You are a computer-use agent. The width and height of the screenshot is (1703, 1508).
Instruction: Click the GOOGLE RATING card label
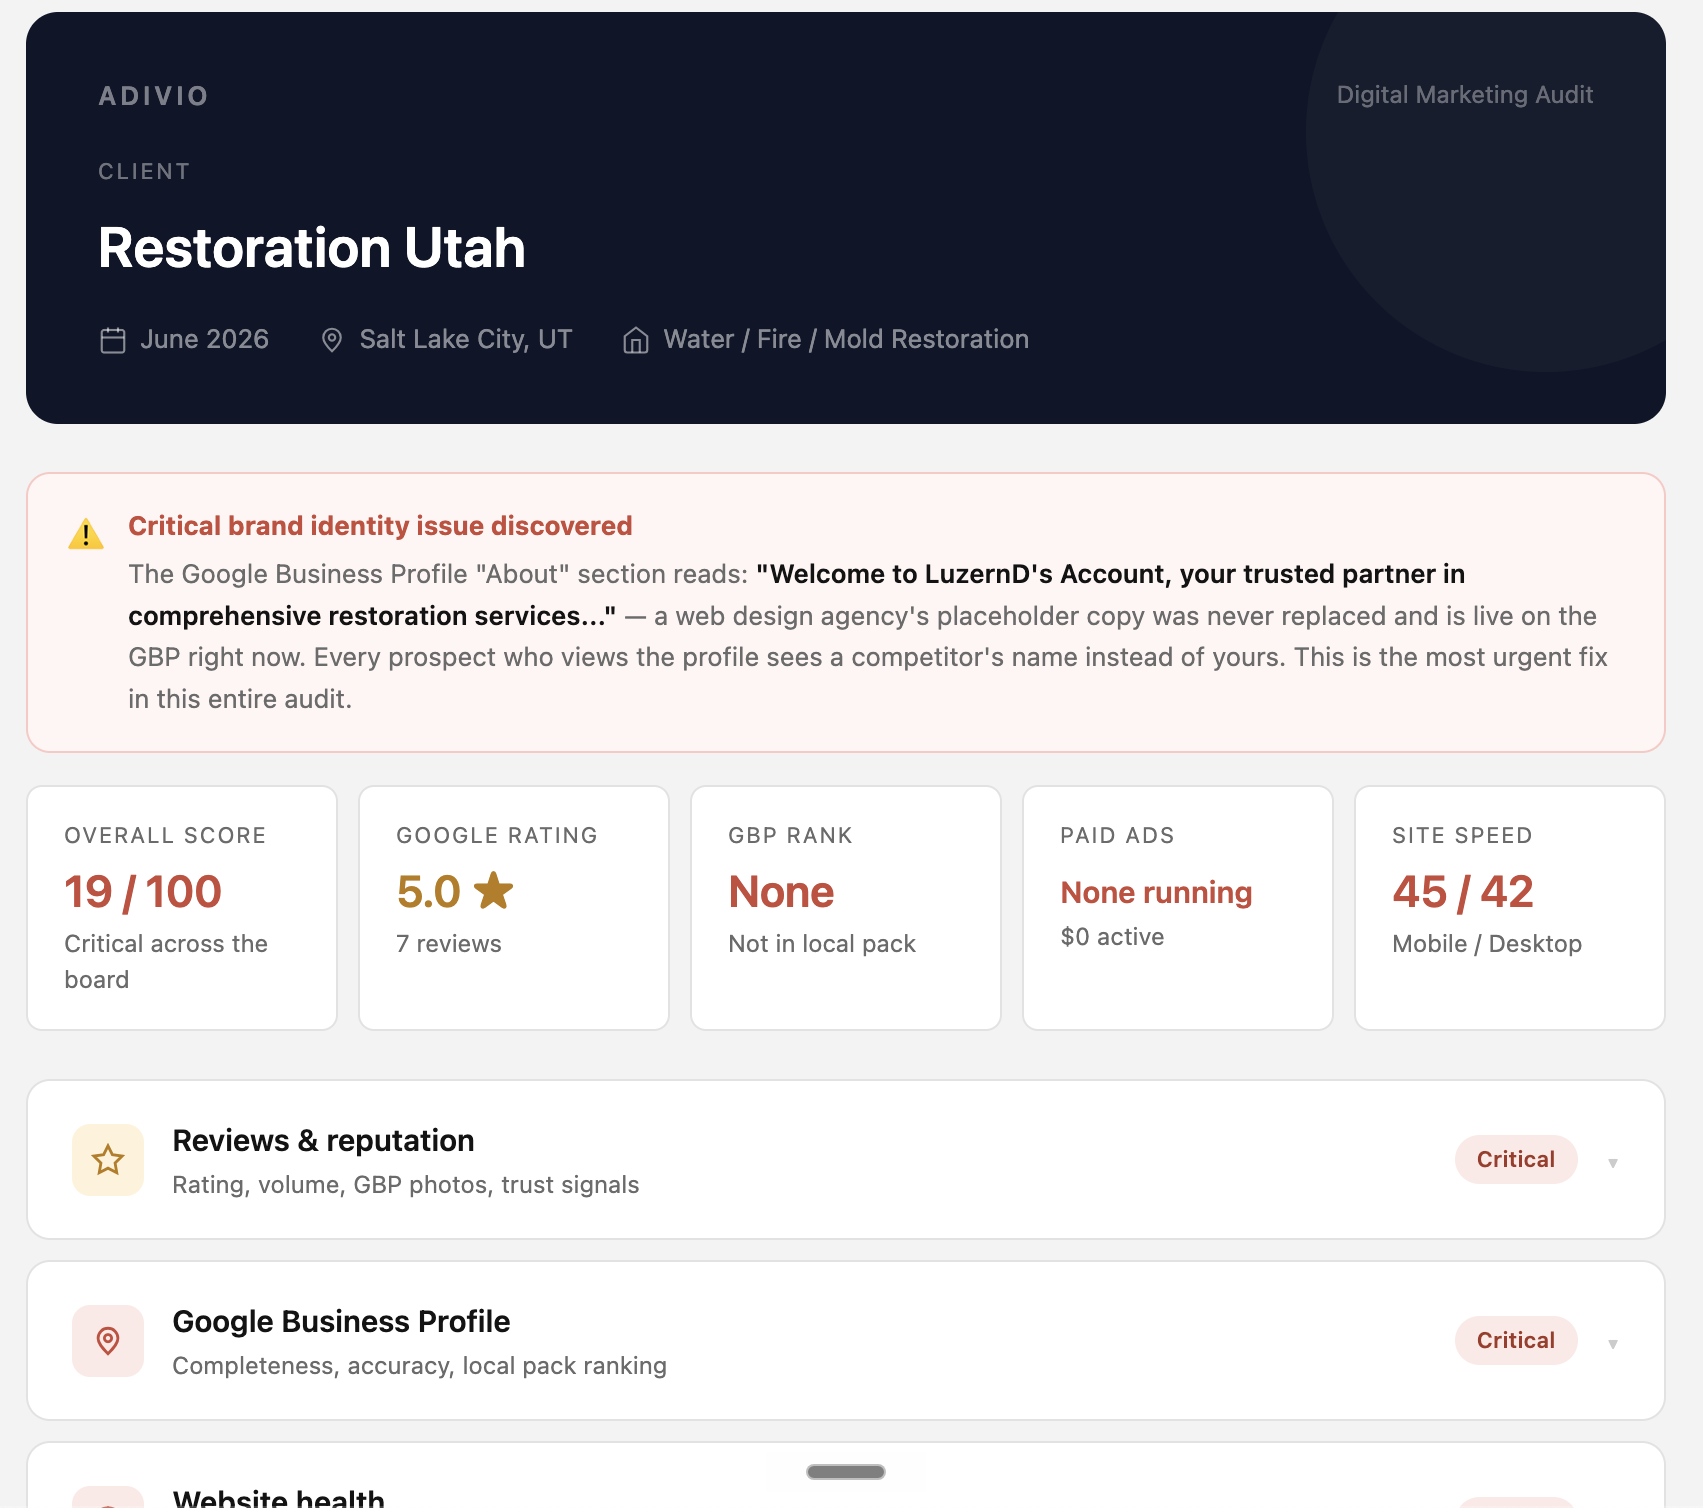pyautogui.click(x=497, y=836)
